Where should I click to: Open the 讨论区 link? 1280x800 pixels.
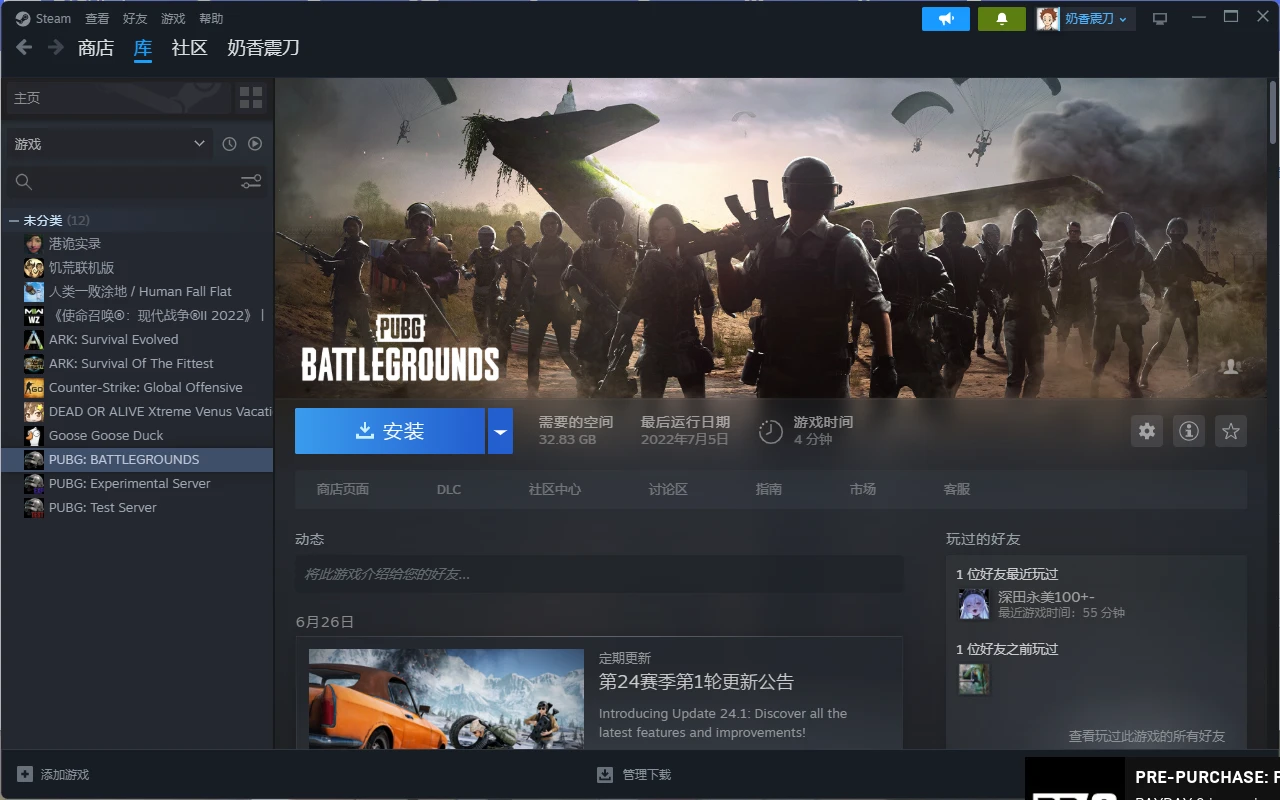pos(668,489)
